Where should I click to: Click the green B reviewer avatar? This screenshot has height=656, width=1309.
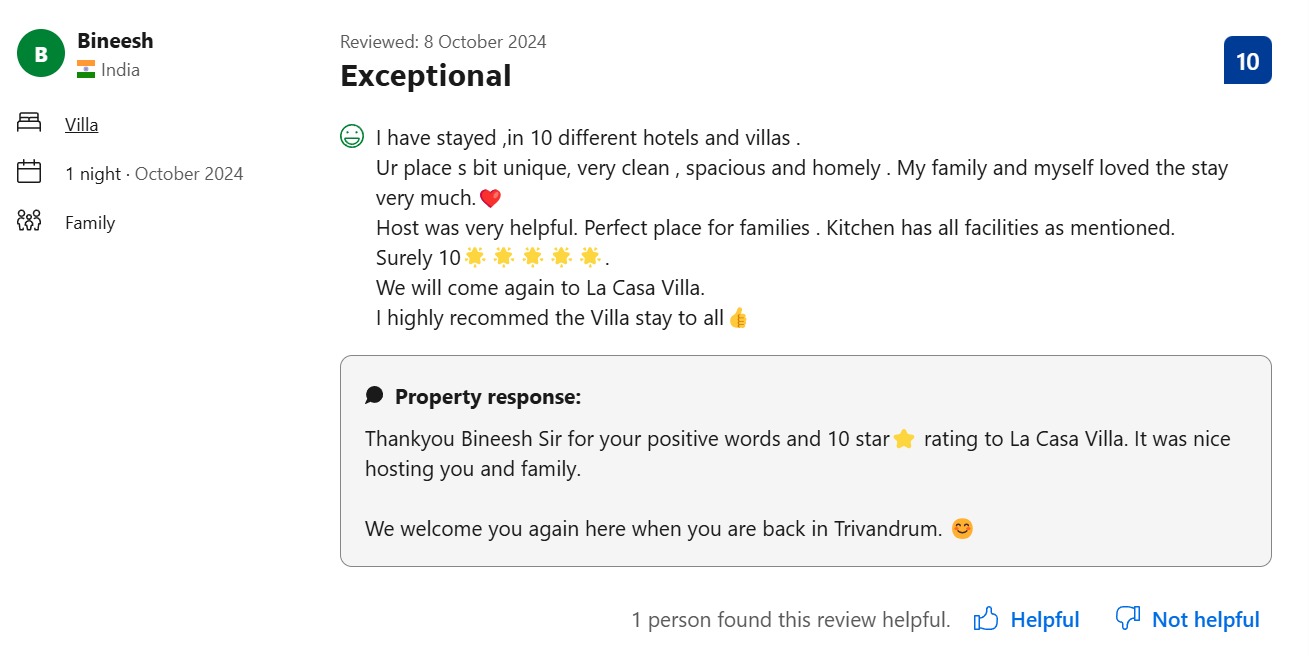pos(41,55)
